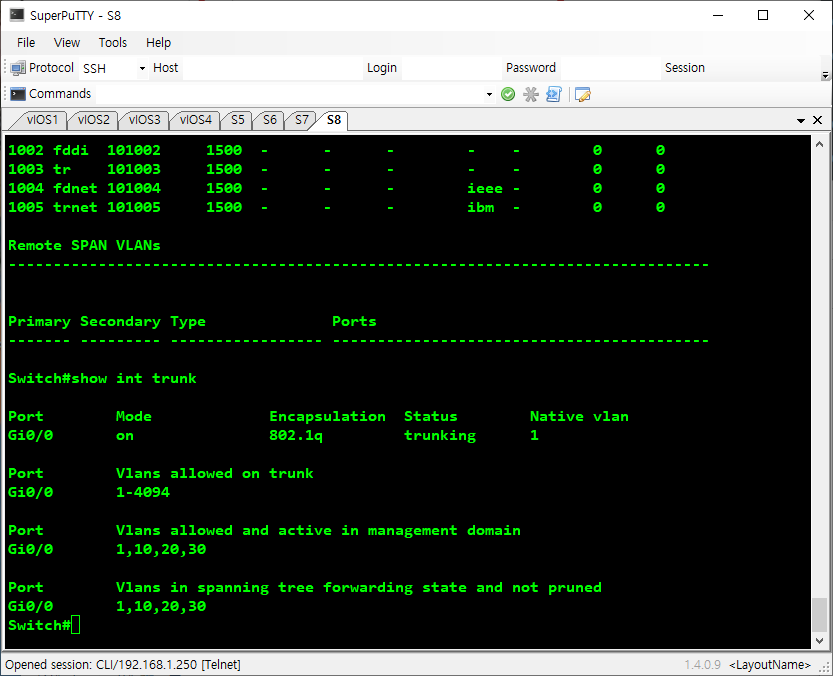This screenshot has width=833, height=676.
Task: Click the Login input field
Action: pos(452,69)
